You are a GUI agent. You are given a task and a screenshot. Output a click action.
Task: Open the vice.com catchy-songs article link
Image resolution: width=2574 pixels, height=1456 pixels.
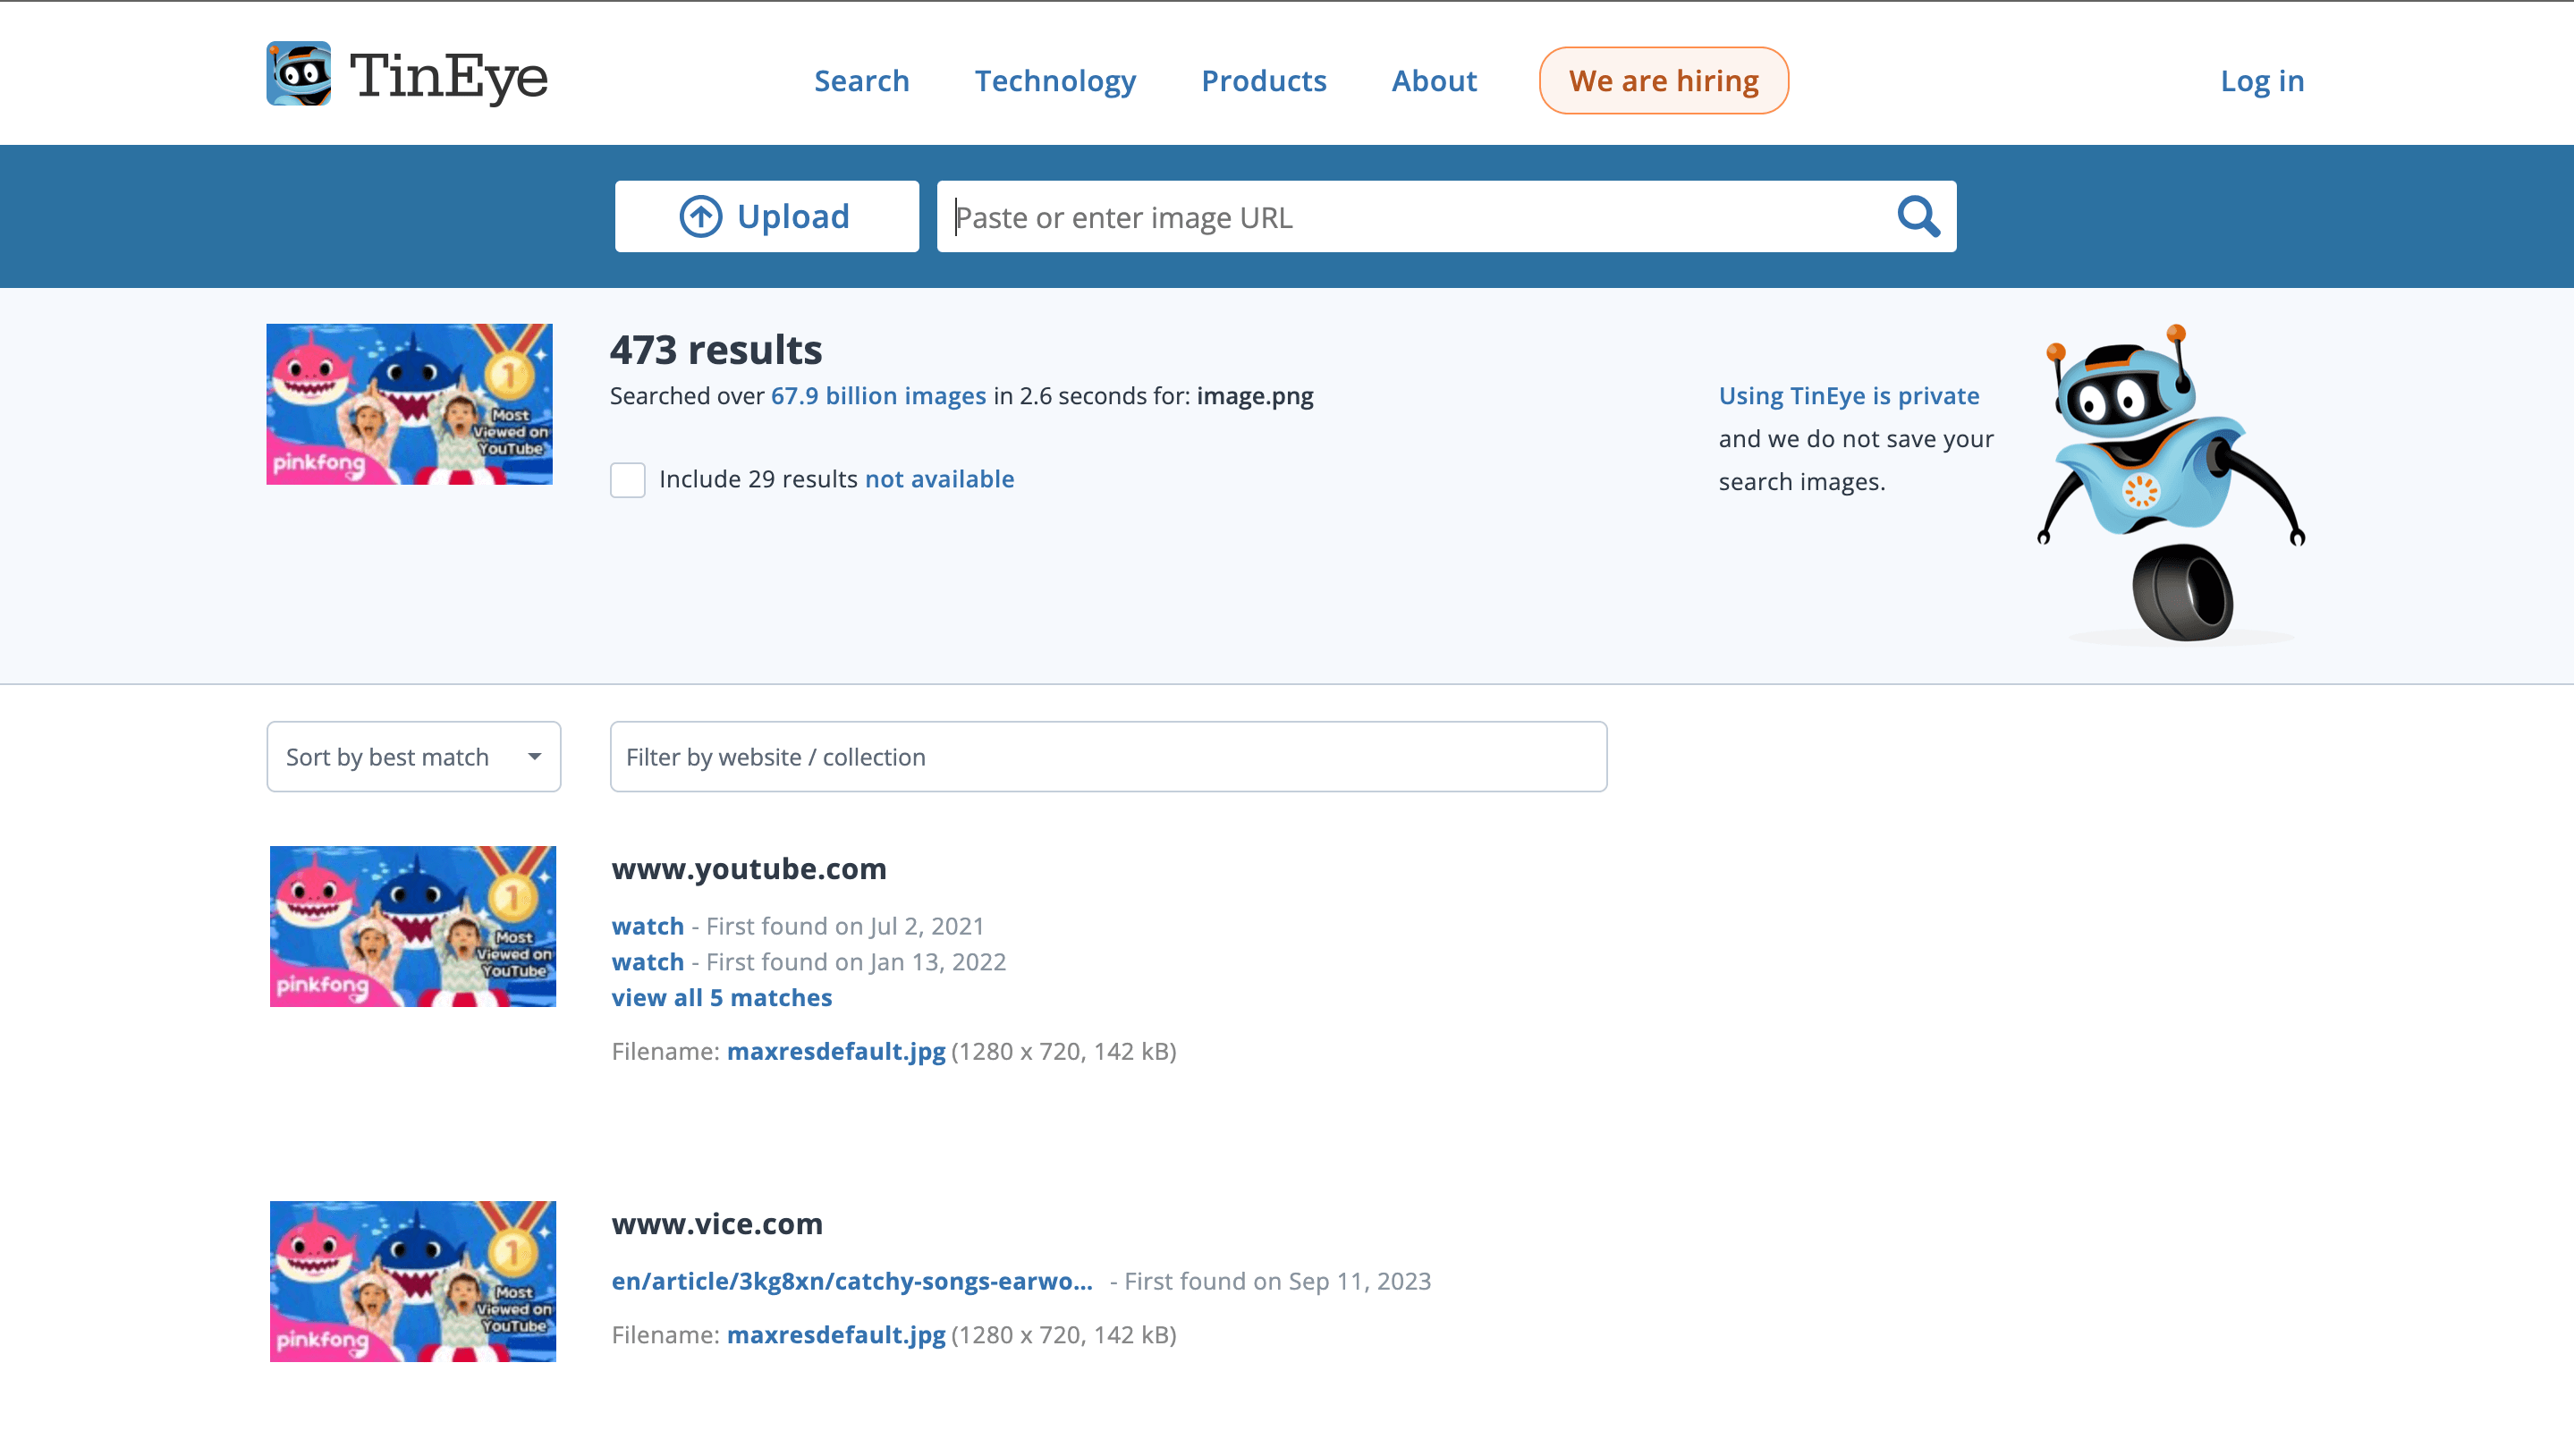(x=851, y=1281)
